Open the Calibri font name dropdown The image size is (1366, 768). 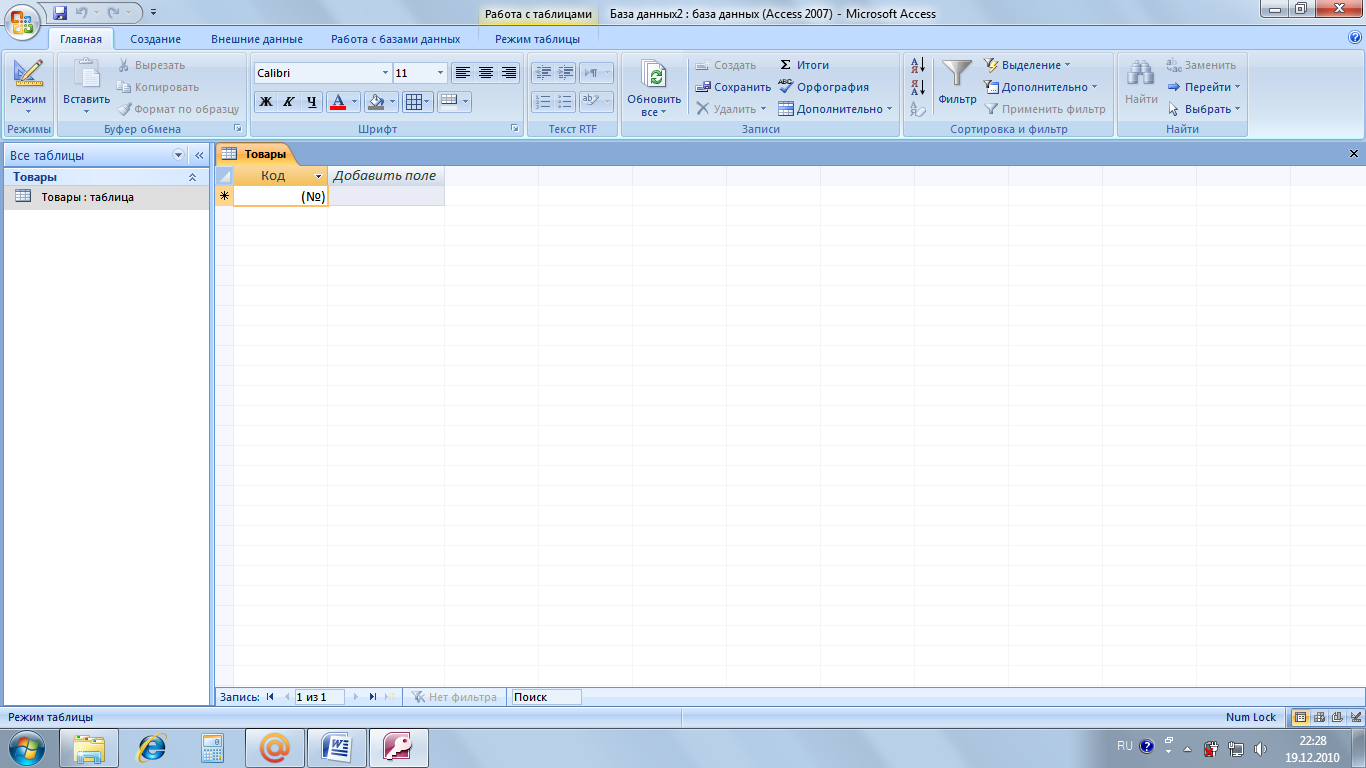(386, 73)
